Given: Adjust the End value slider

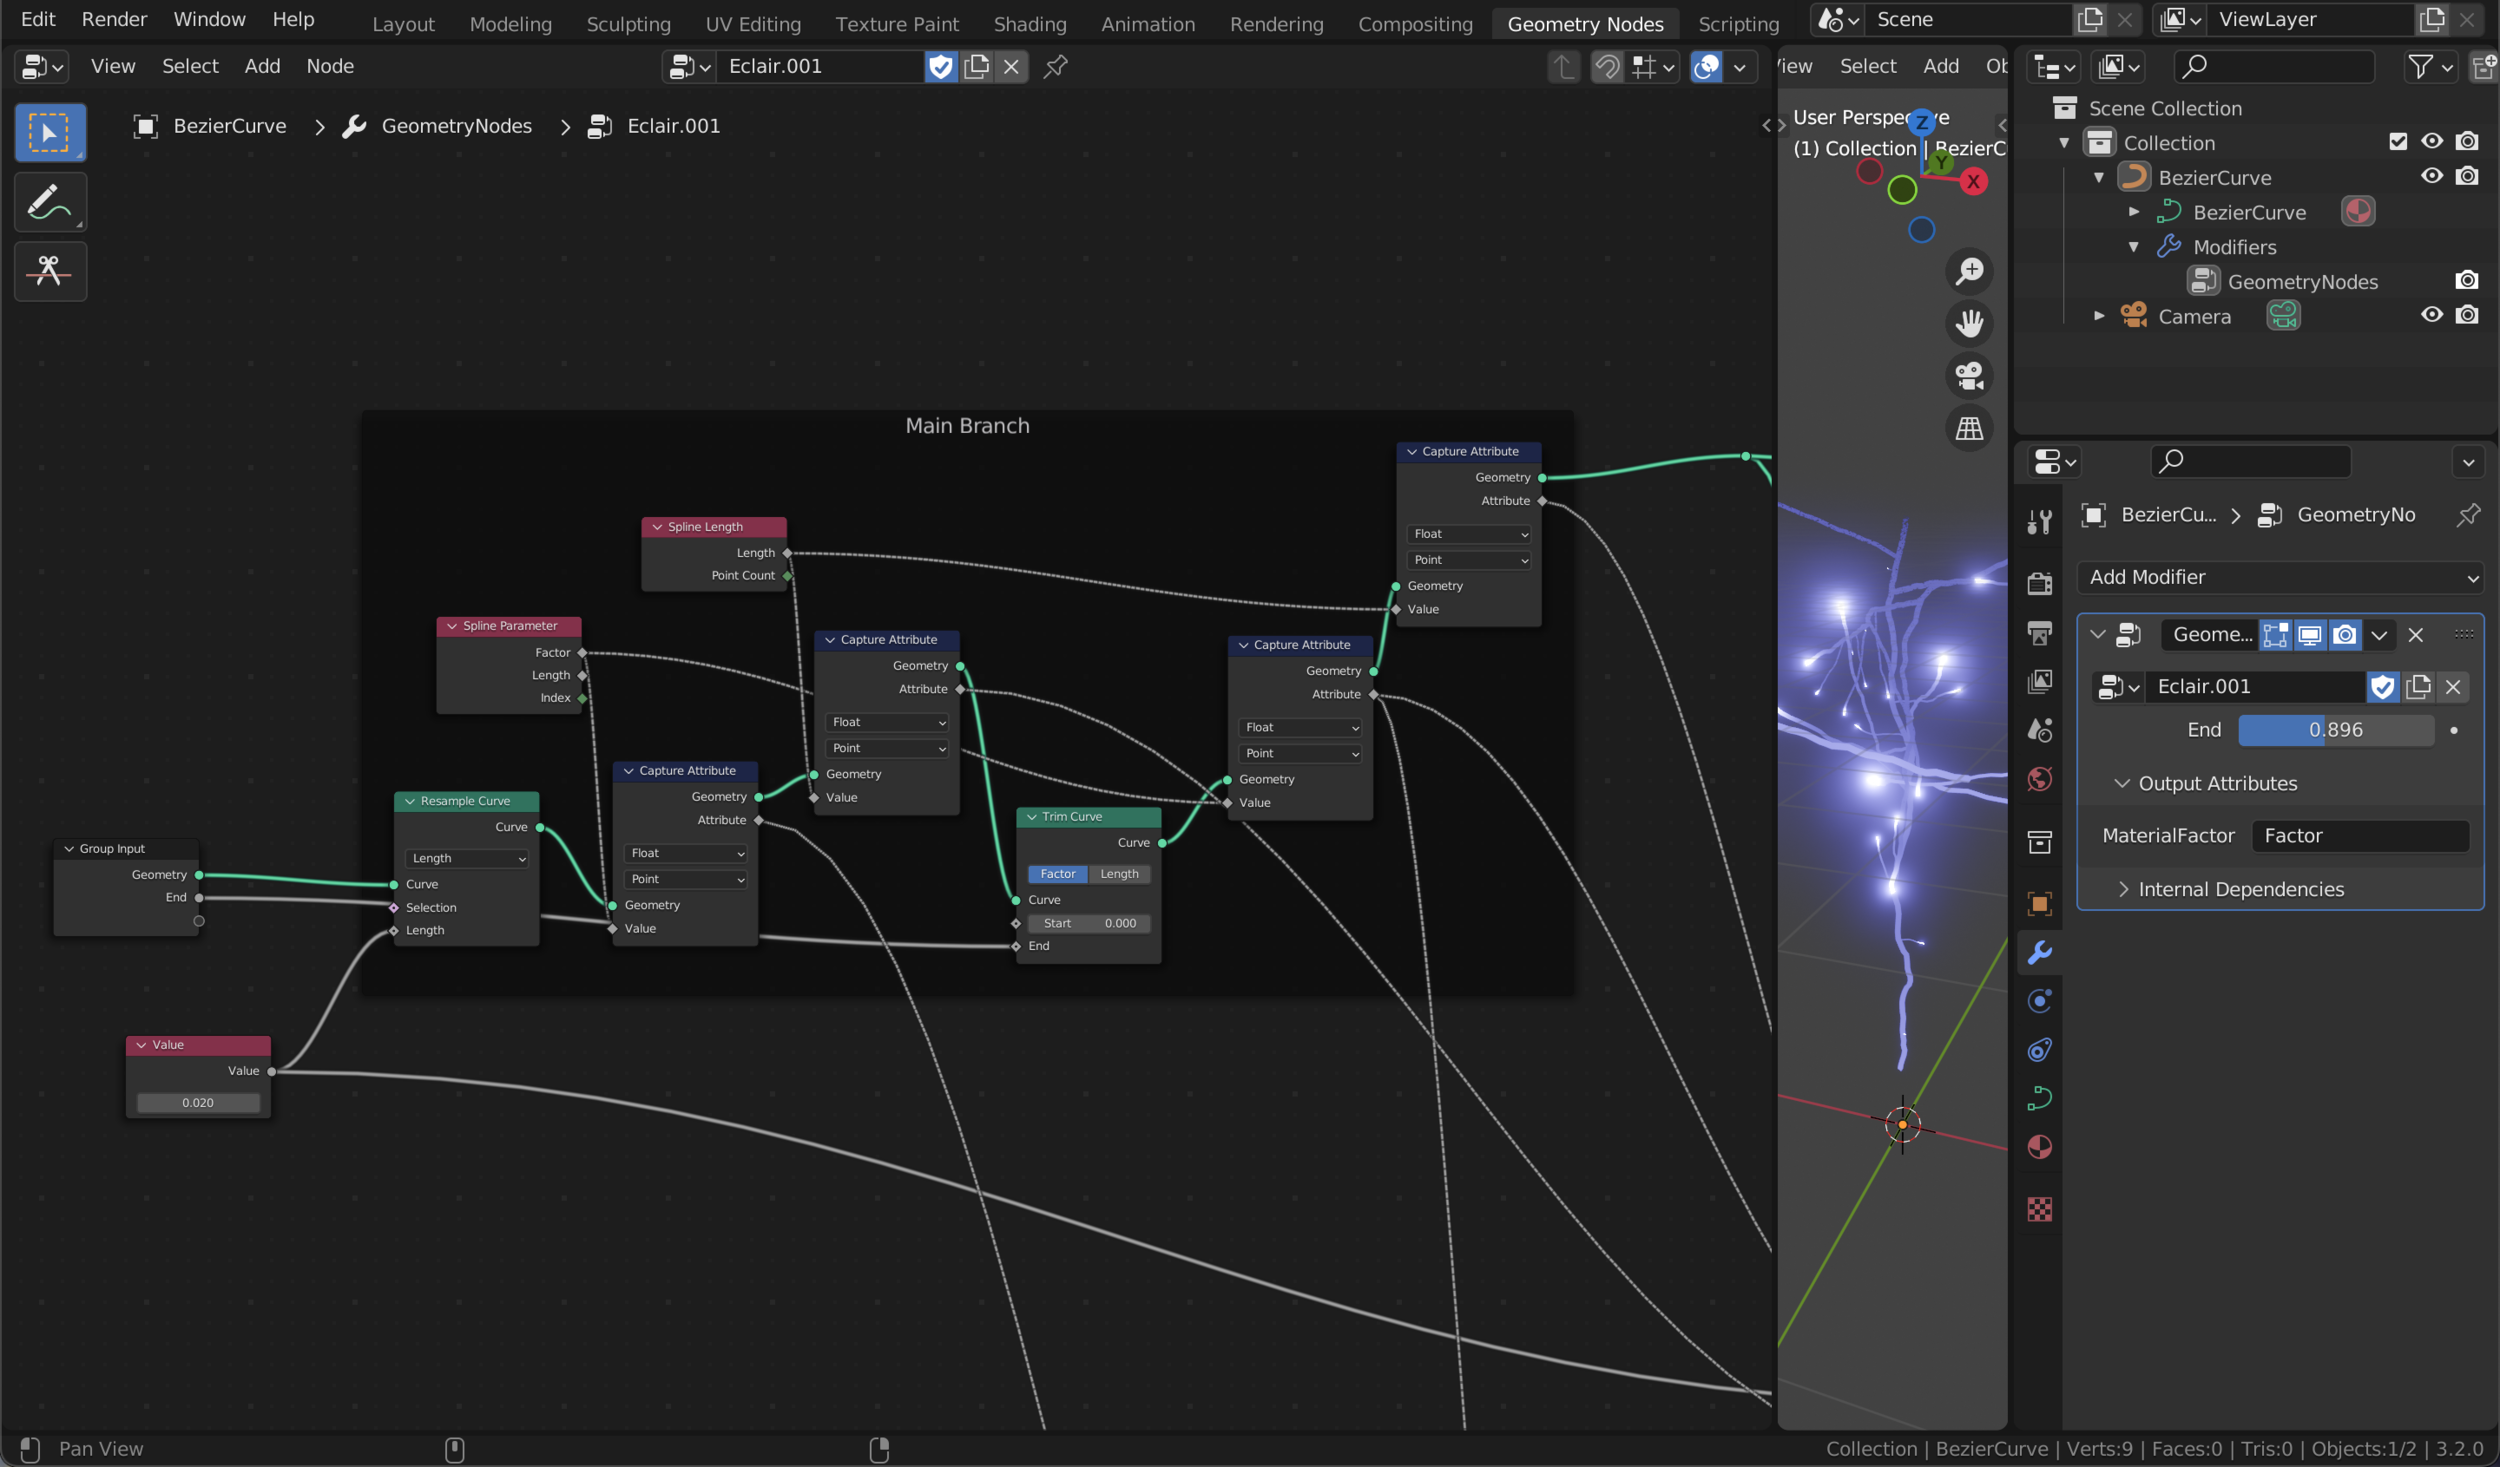Looking at the screenshot, I should tap(2335, 730).
